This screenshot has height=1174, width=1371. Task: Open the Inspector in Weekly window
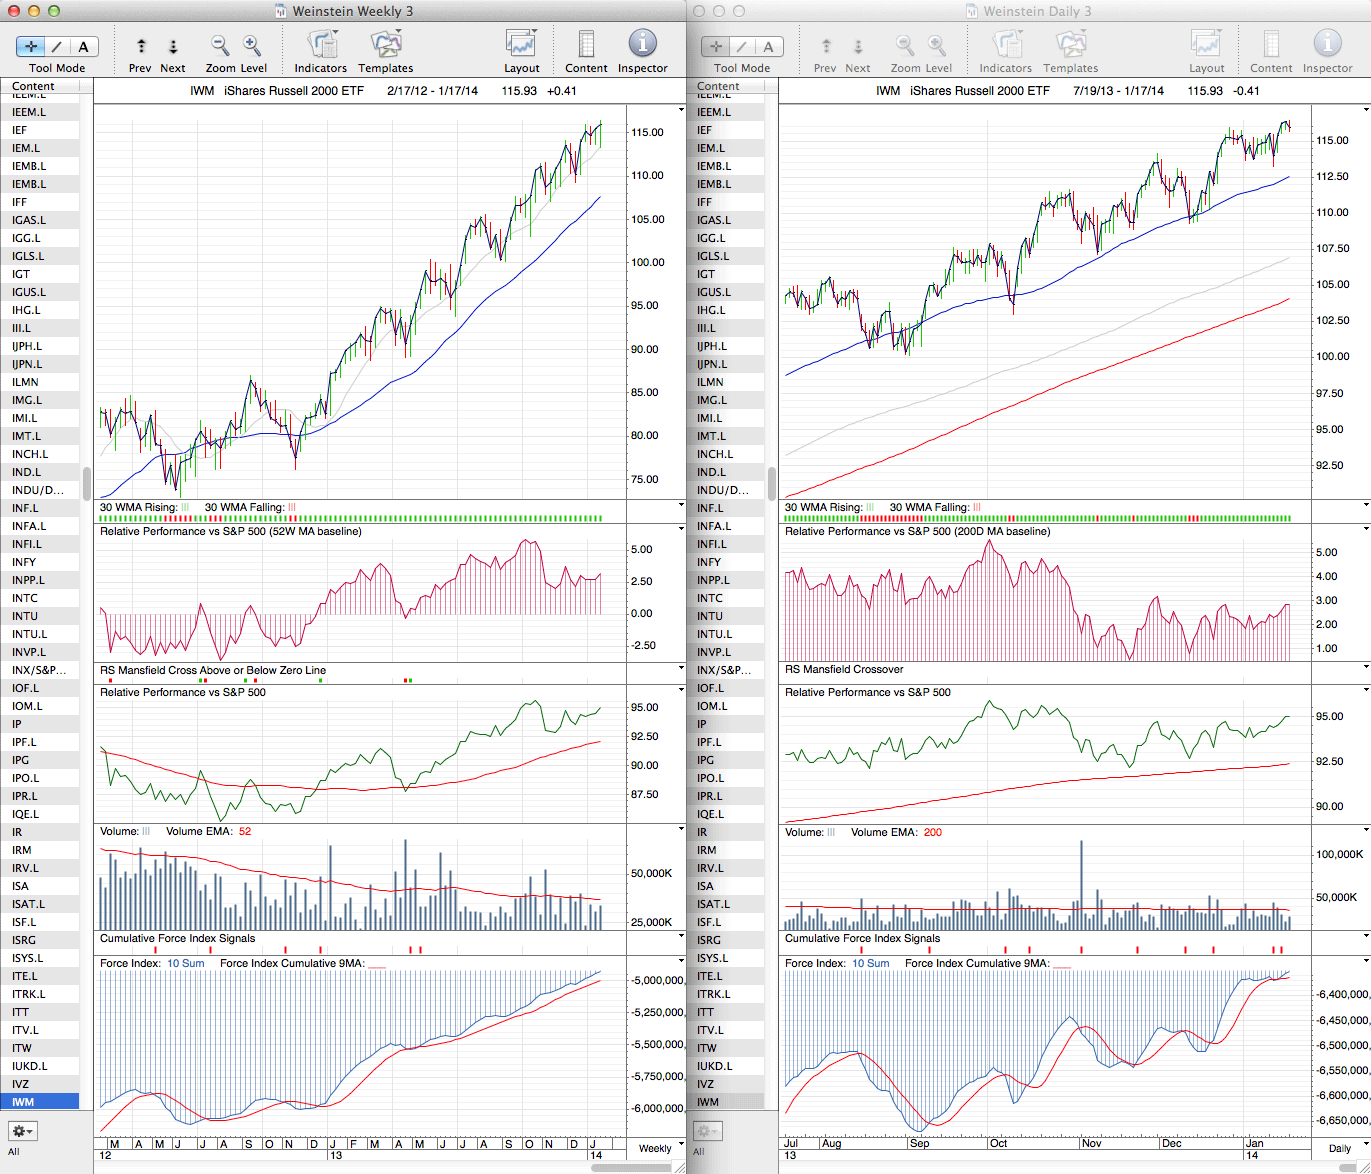click(x=642, y=45)
